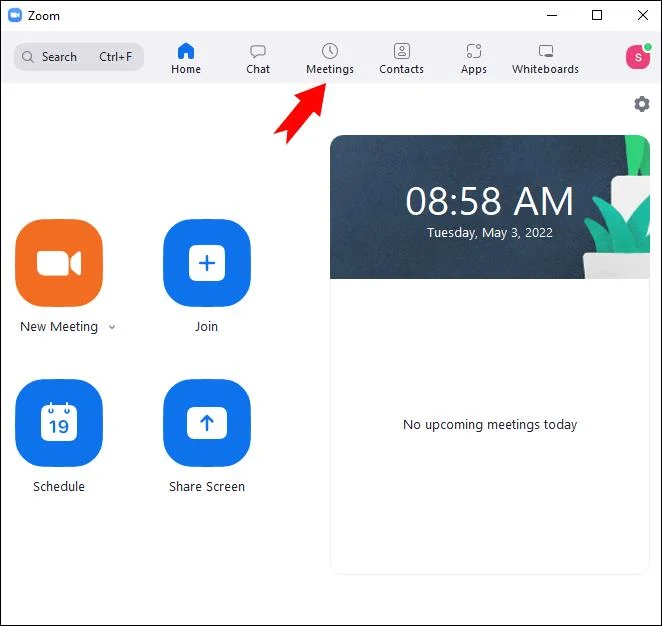
Task: Select the Home tab
Action: point(186,59)
